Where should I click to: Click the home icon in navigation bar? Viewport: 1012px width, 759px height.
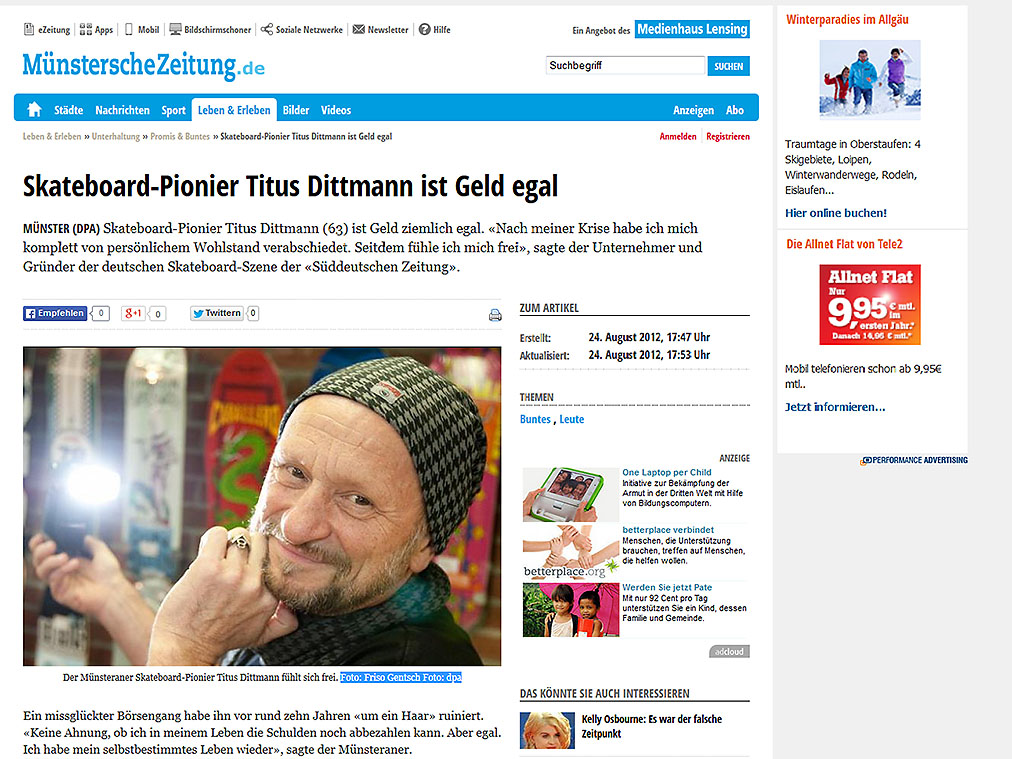pyautogui.click(x=34, y=110)
